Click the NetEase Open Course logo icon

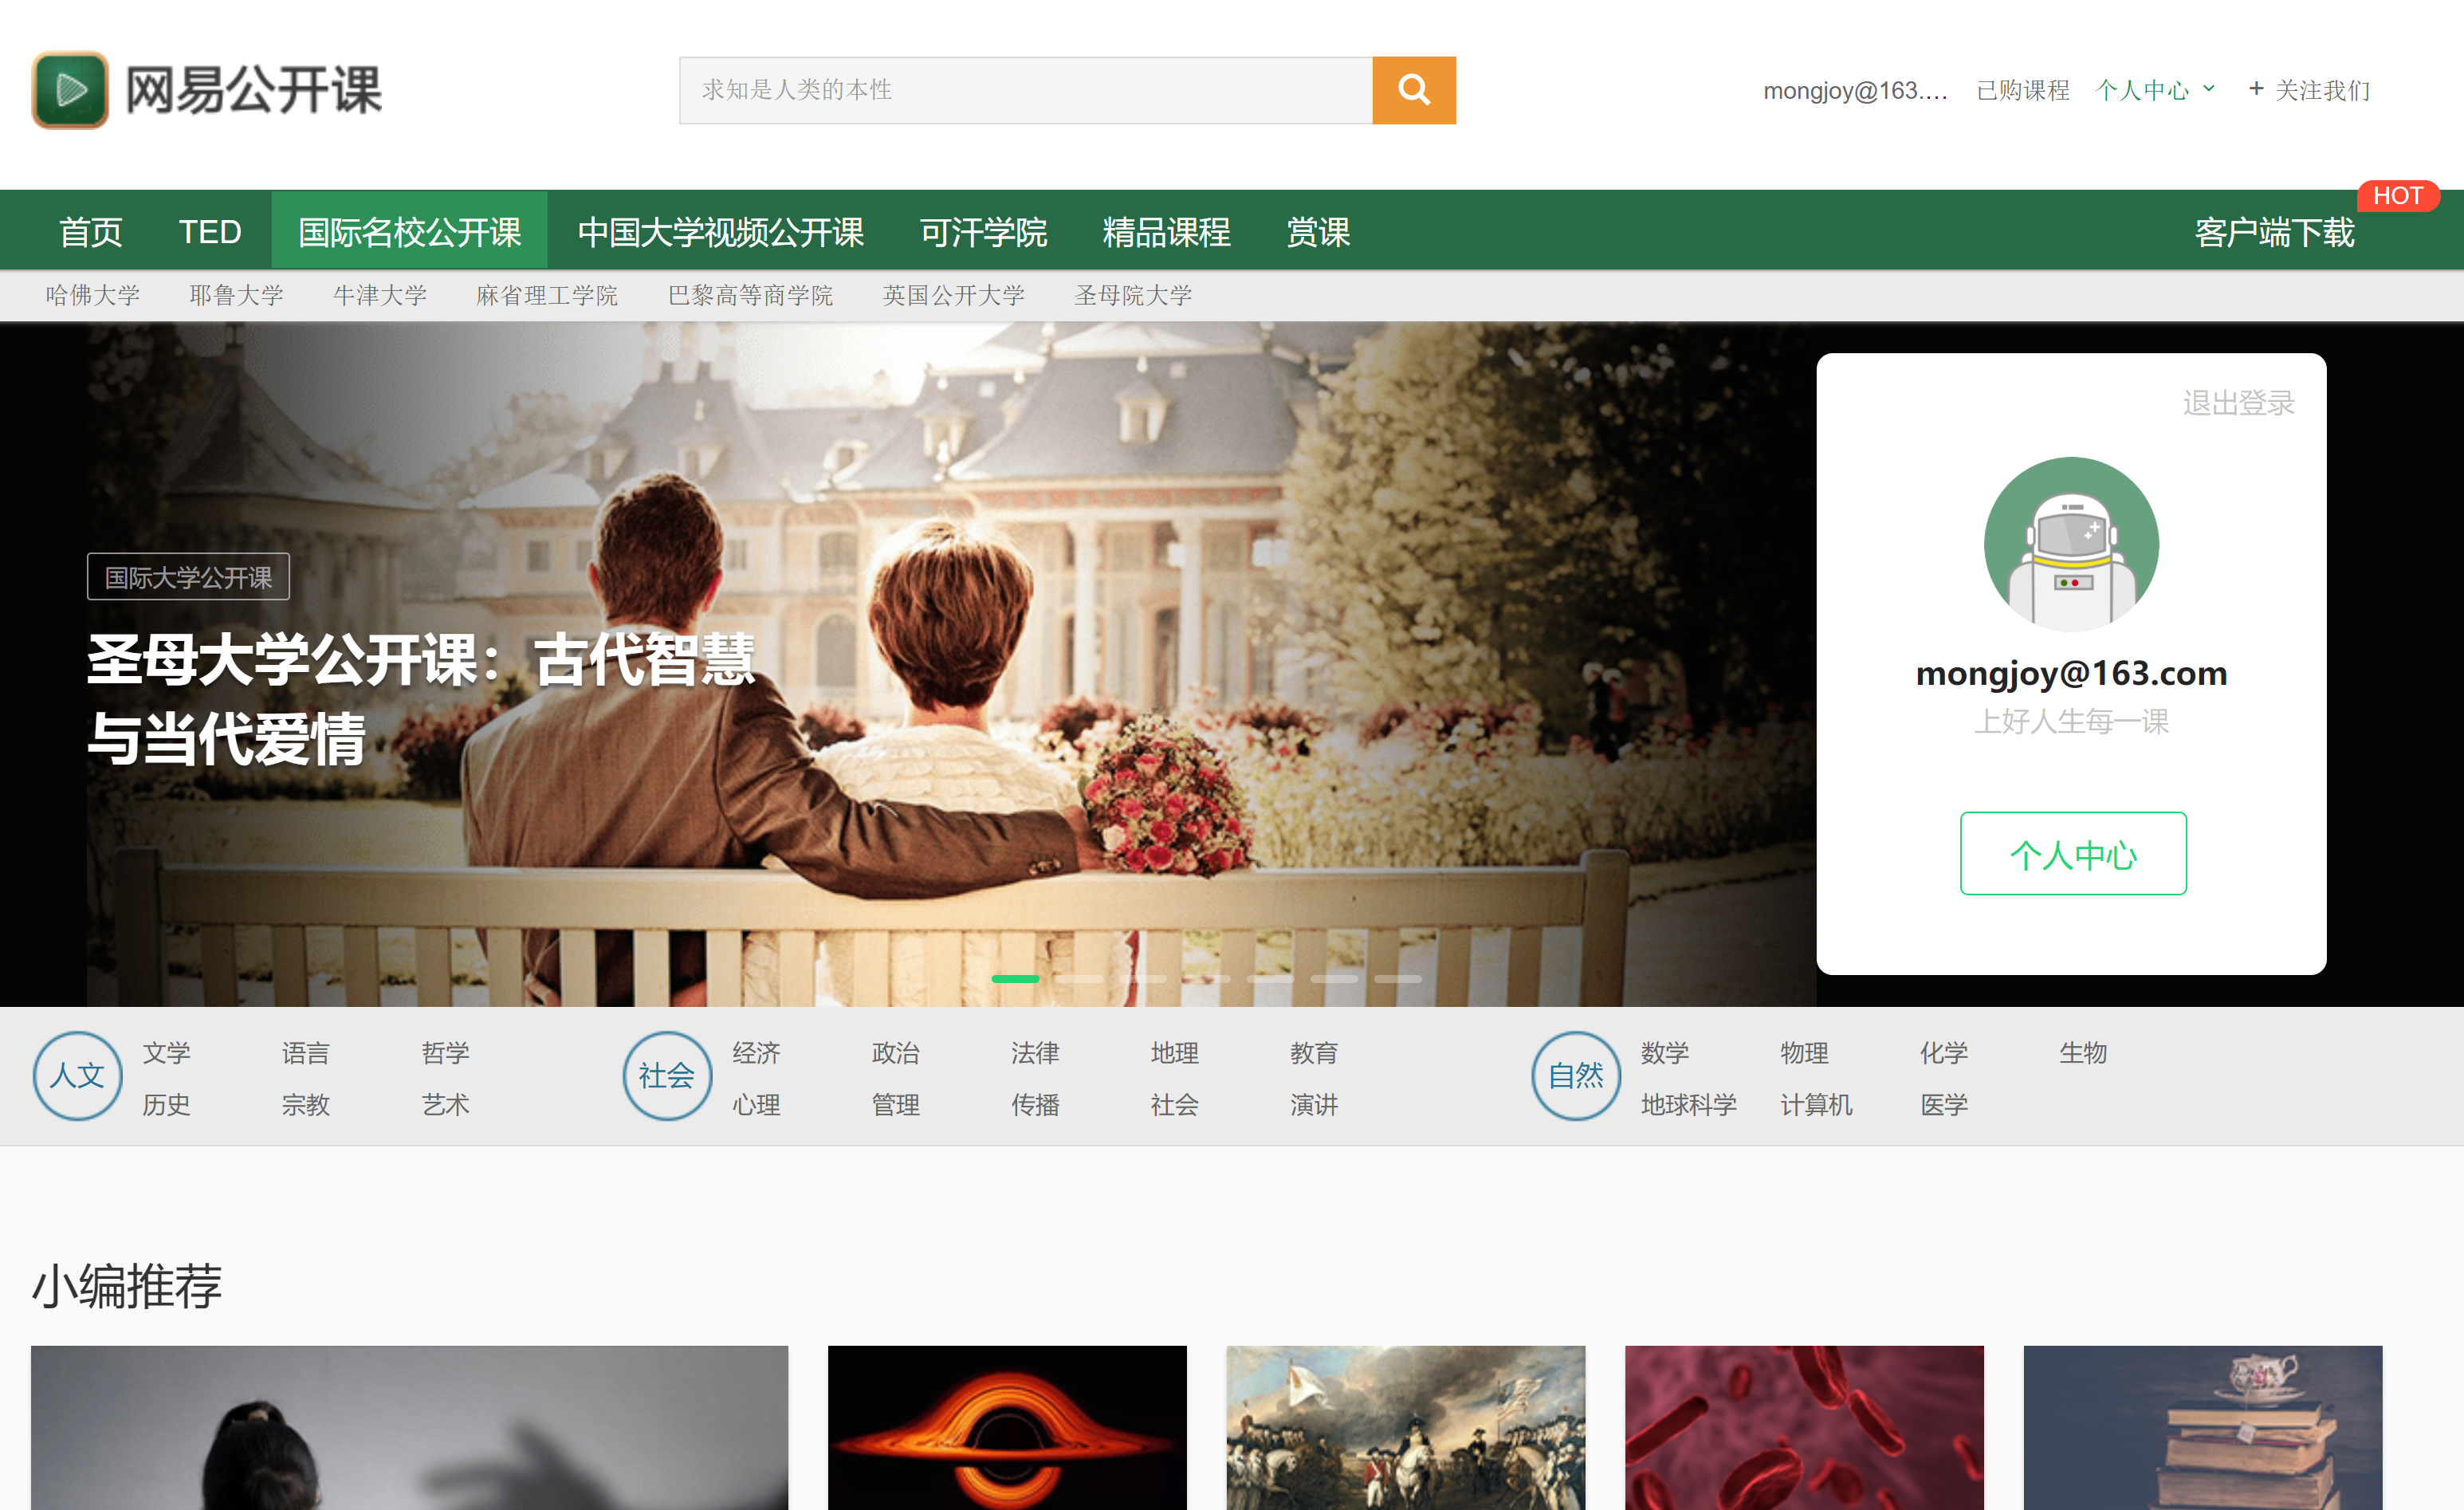[70, 90]
